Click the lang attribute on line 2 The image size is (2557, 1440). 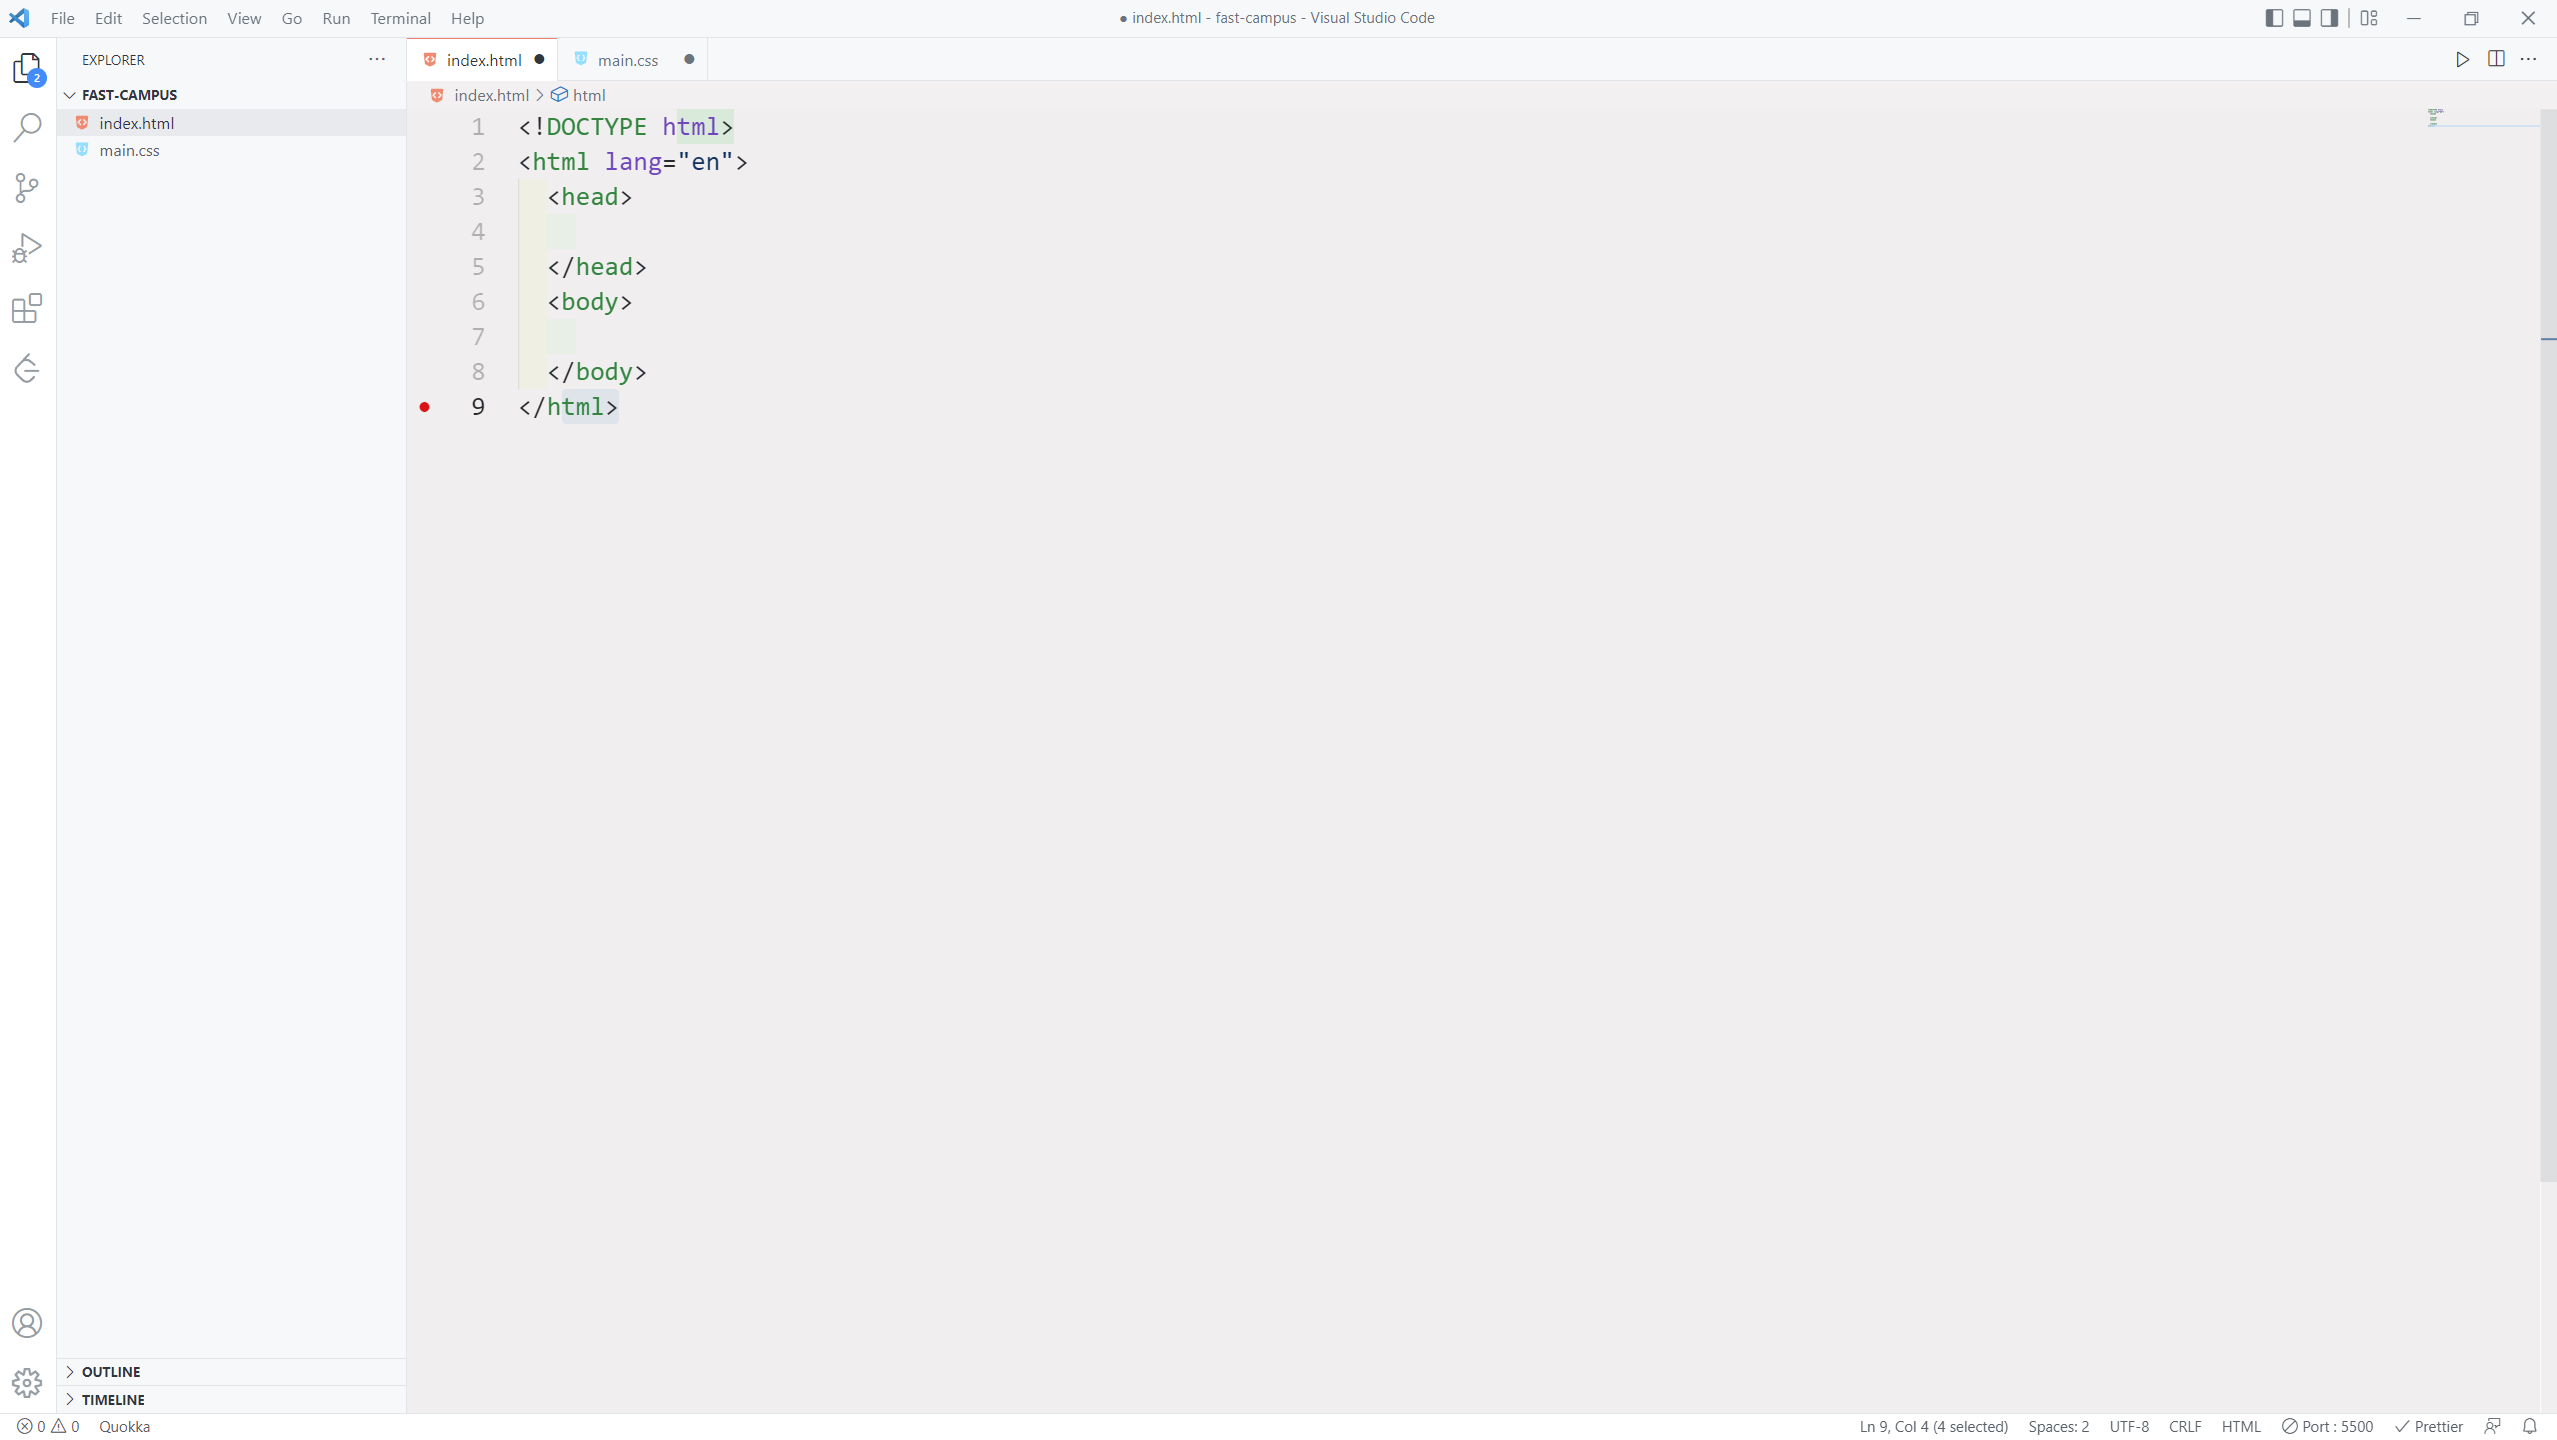click(633, 162)
